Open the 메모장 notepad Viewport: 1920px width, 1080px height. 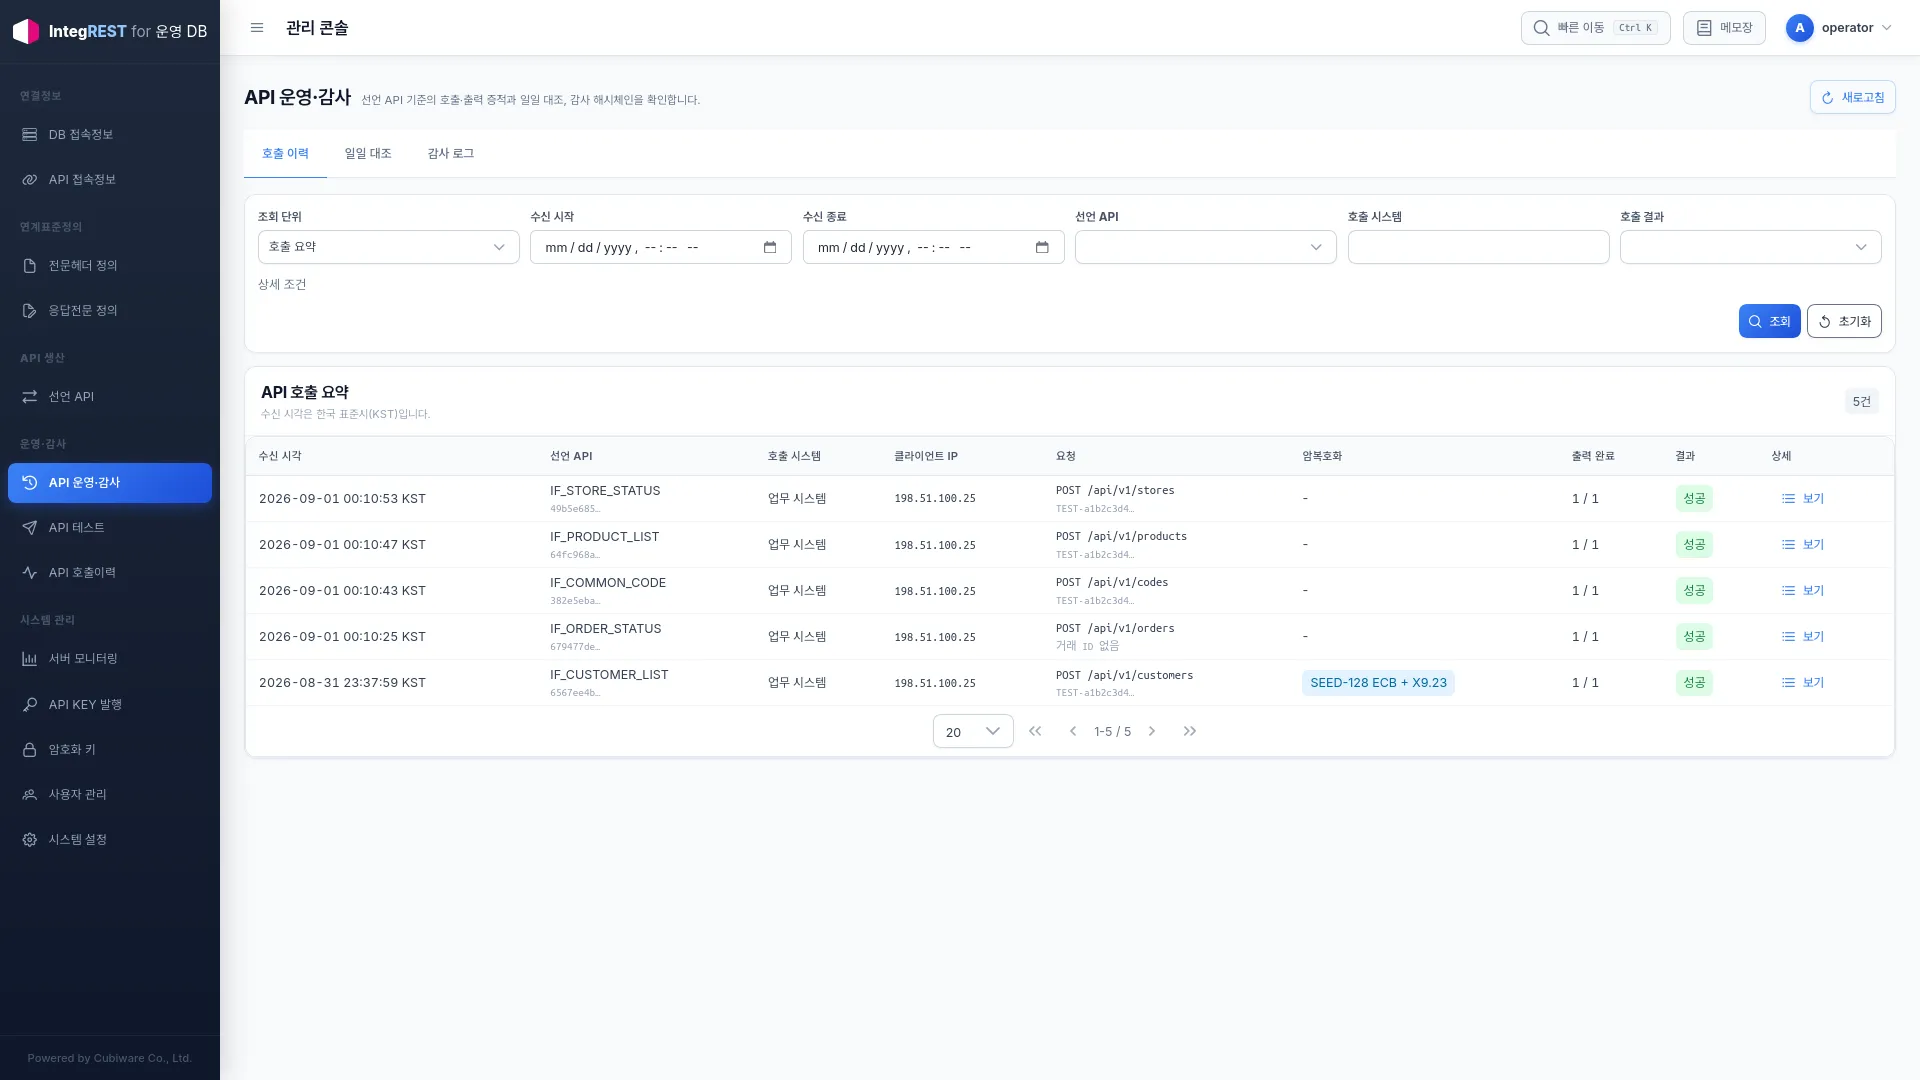click(1724, 28)
